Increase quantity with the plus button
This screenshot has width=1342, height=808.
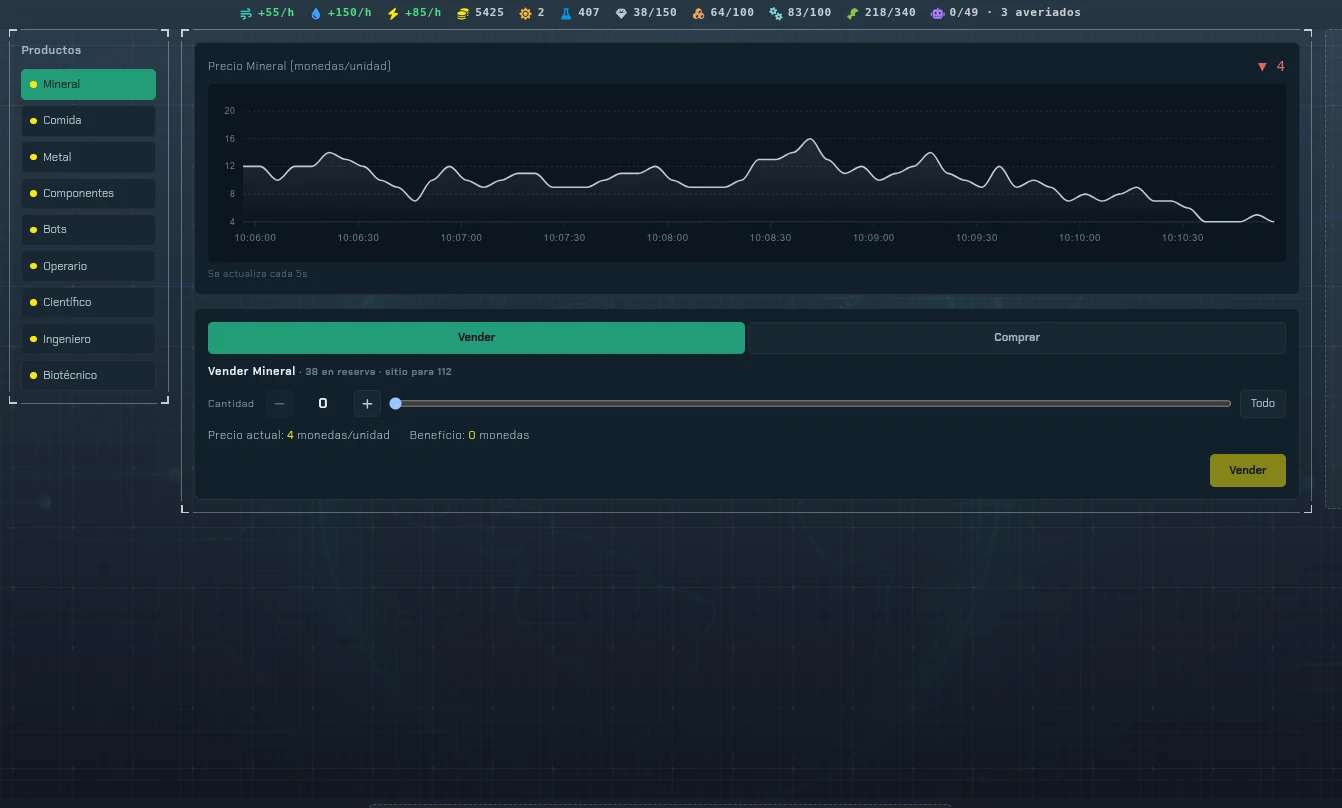pos(367,404)
